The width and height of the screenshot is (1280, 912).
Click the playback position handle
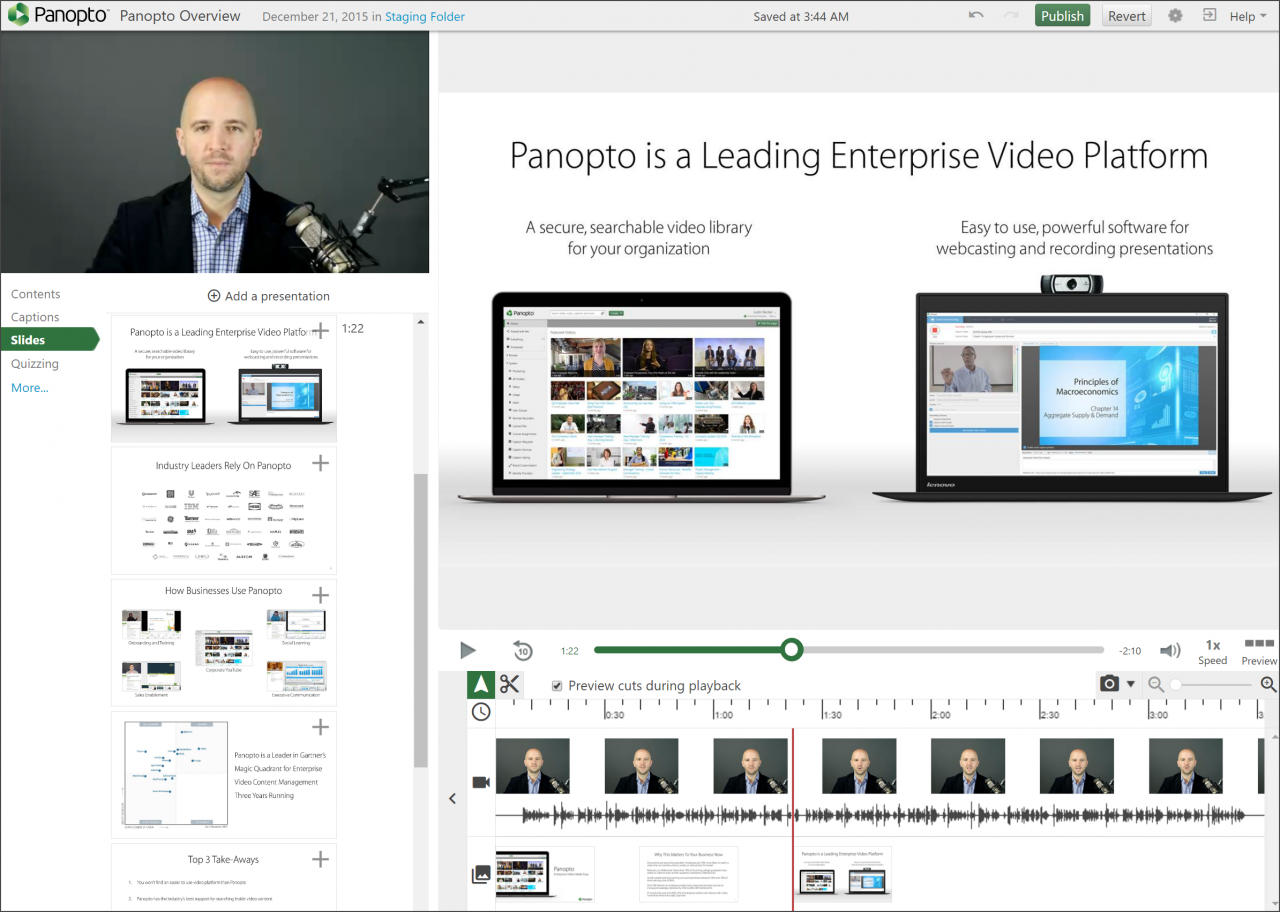click(x=792, y=650)
